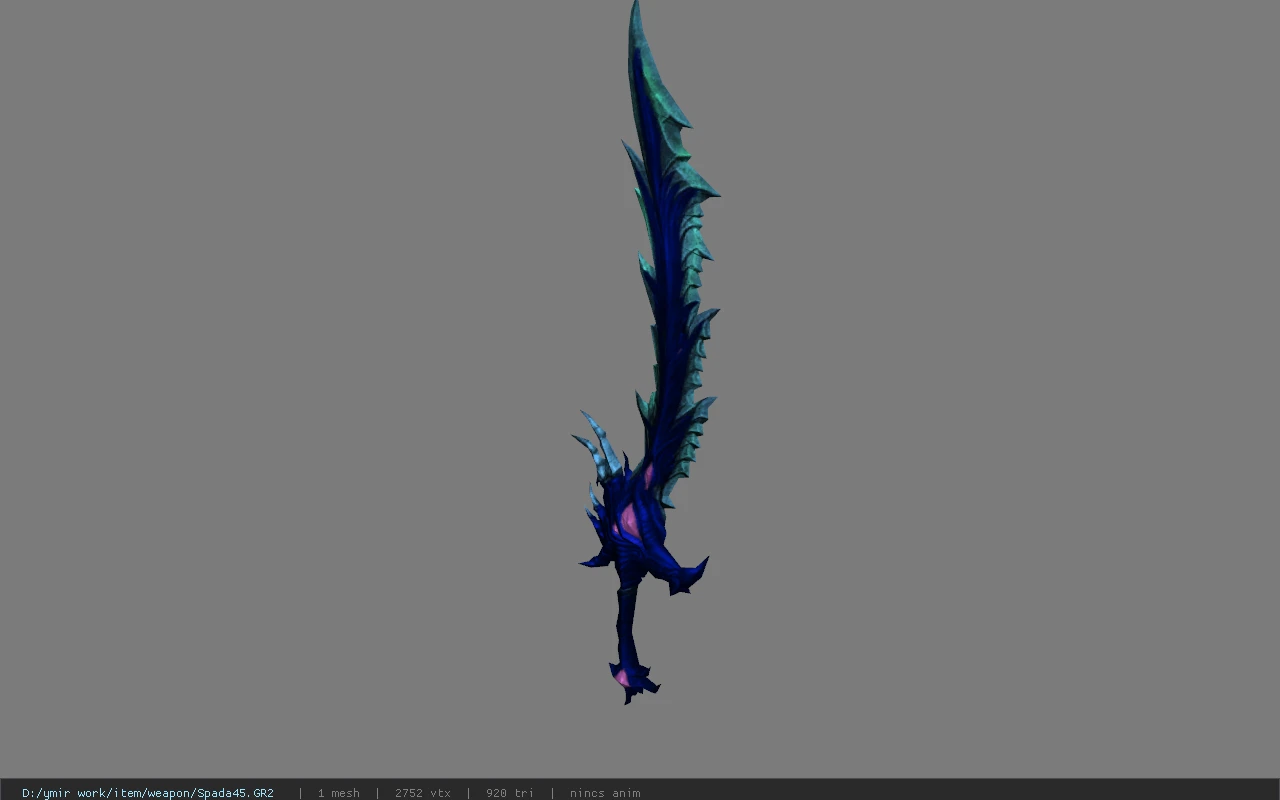Click the "920 tri" triangle count
Image resolution: width=1280 pixels, height=800 pixels.
coord(510,793)
